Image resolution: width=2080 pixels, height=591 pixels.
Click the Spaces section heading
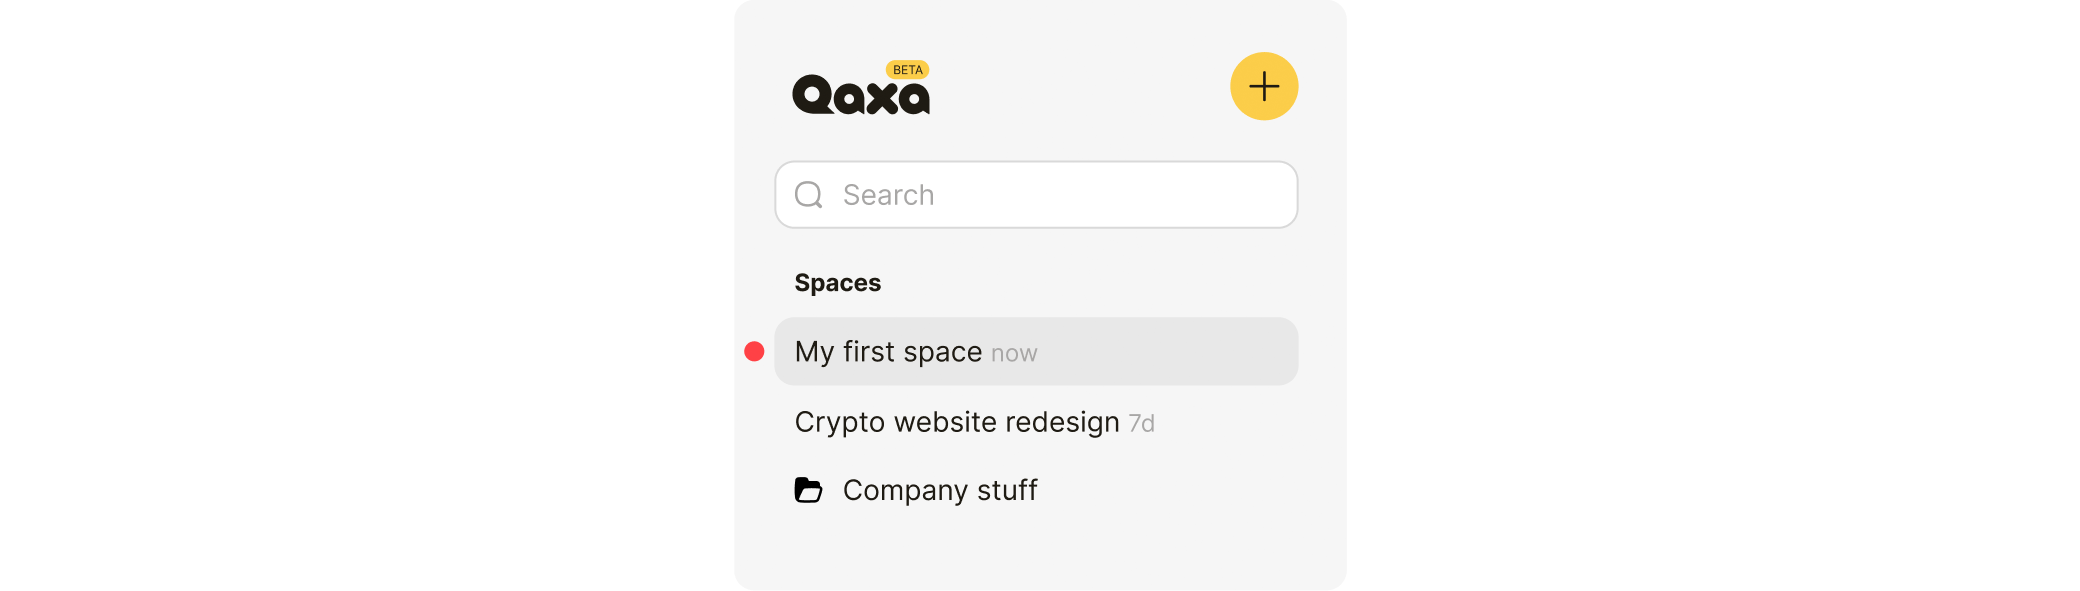pyautogui.click(x=838, y=283)
